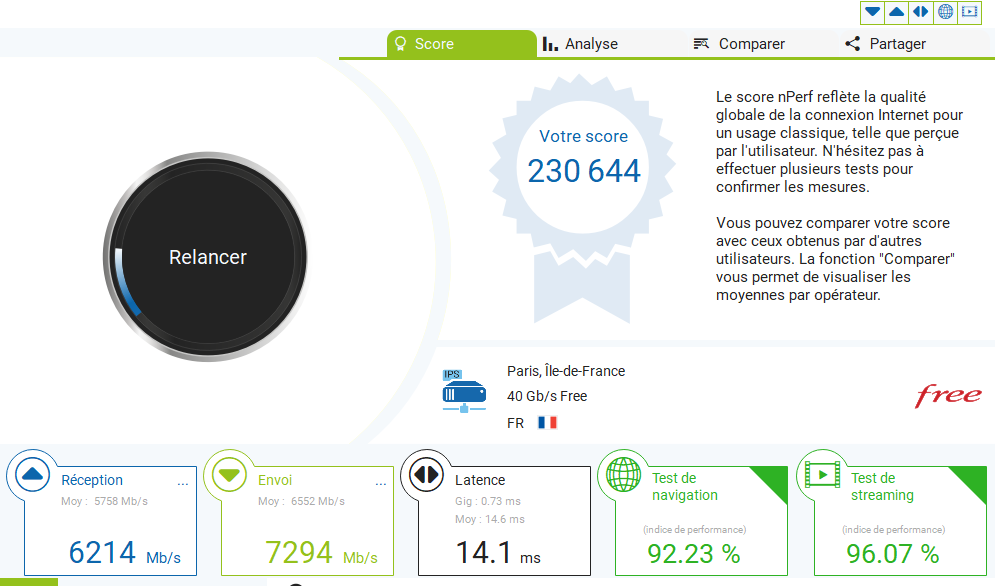995x586 pixels.
Task: Click the globe browsing icon in top-right toolbar
Action: click(x=946, y=11)
